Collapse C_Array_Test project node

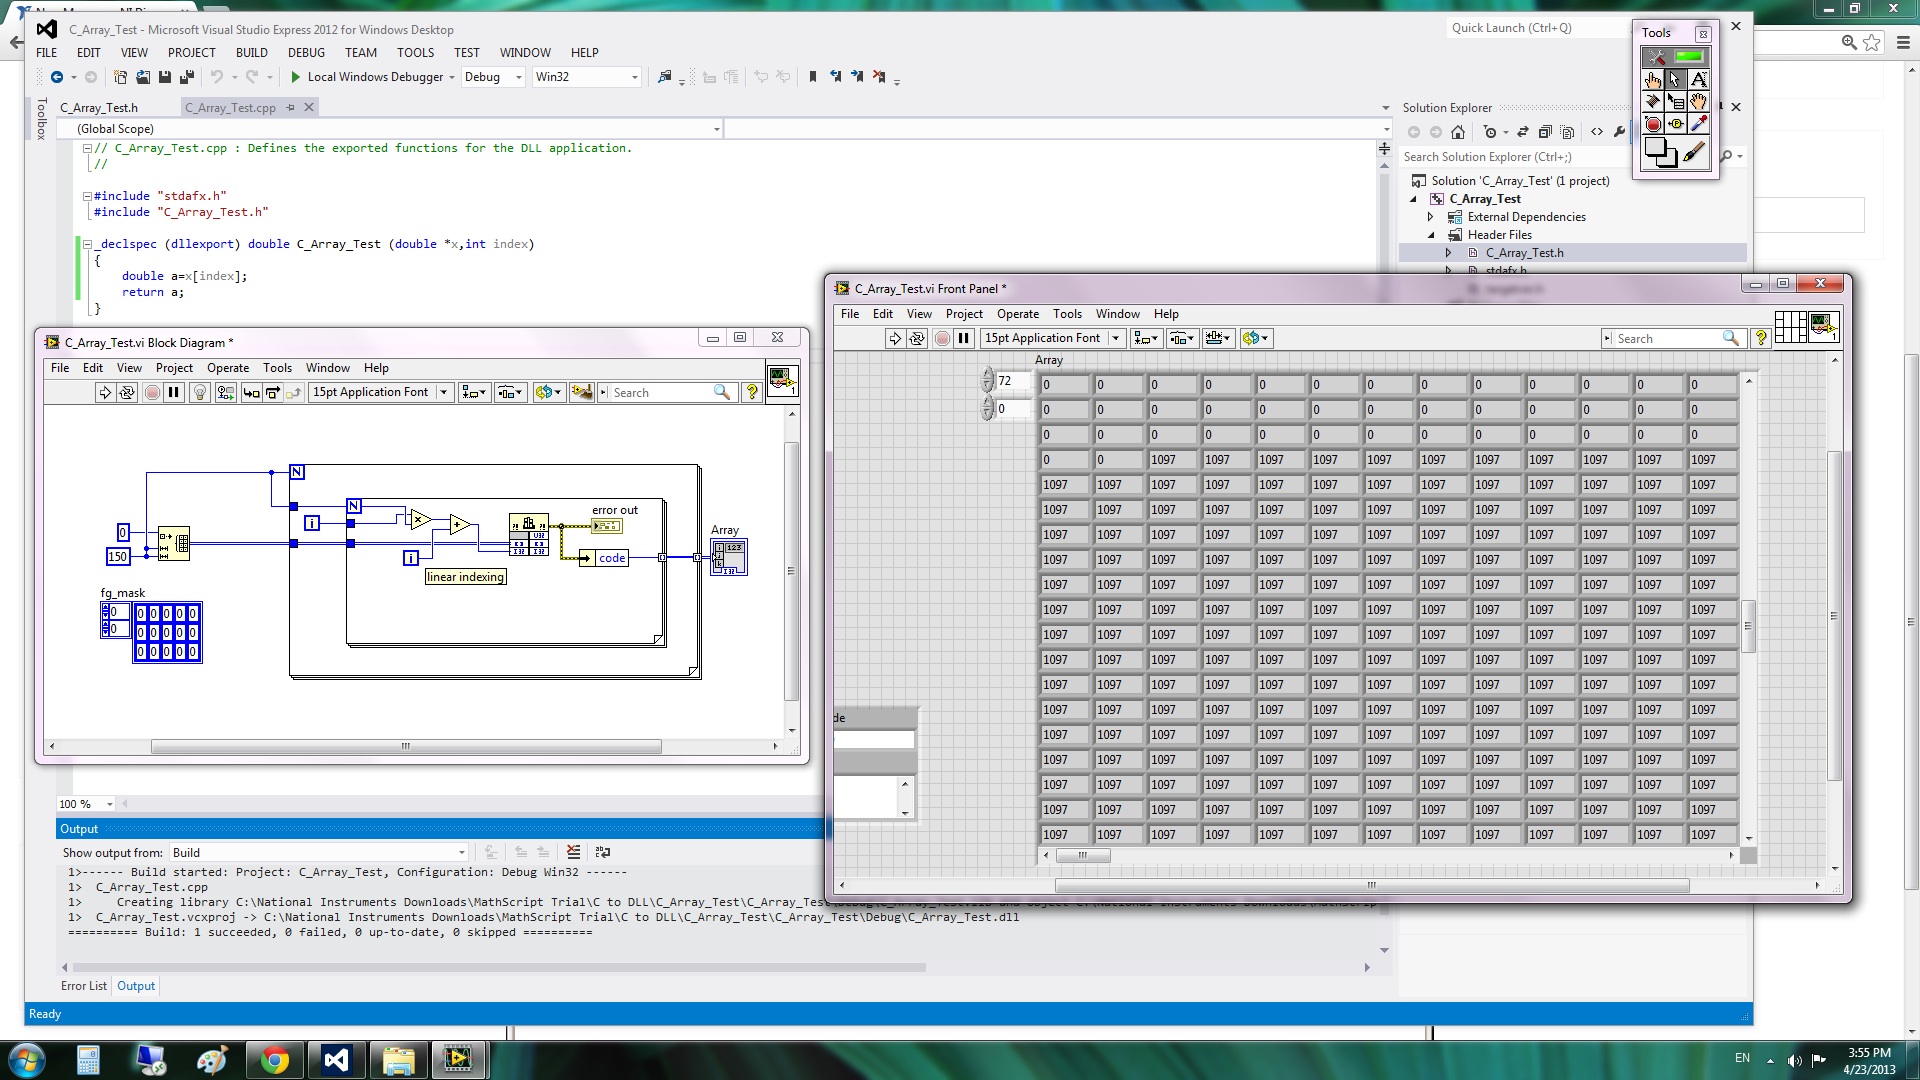coord(1414,199)
